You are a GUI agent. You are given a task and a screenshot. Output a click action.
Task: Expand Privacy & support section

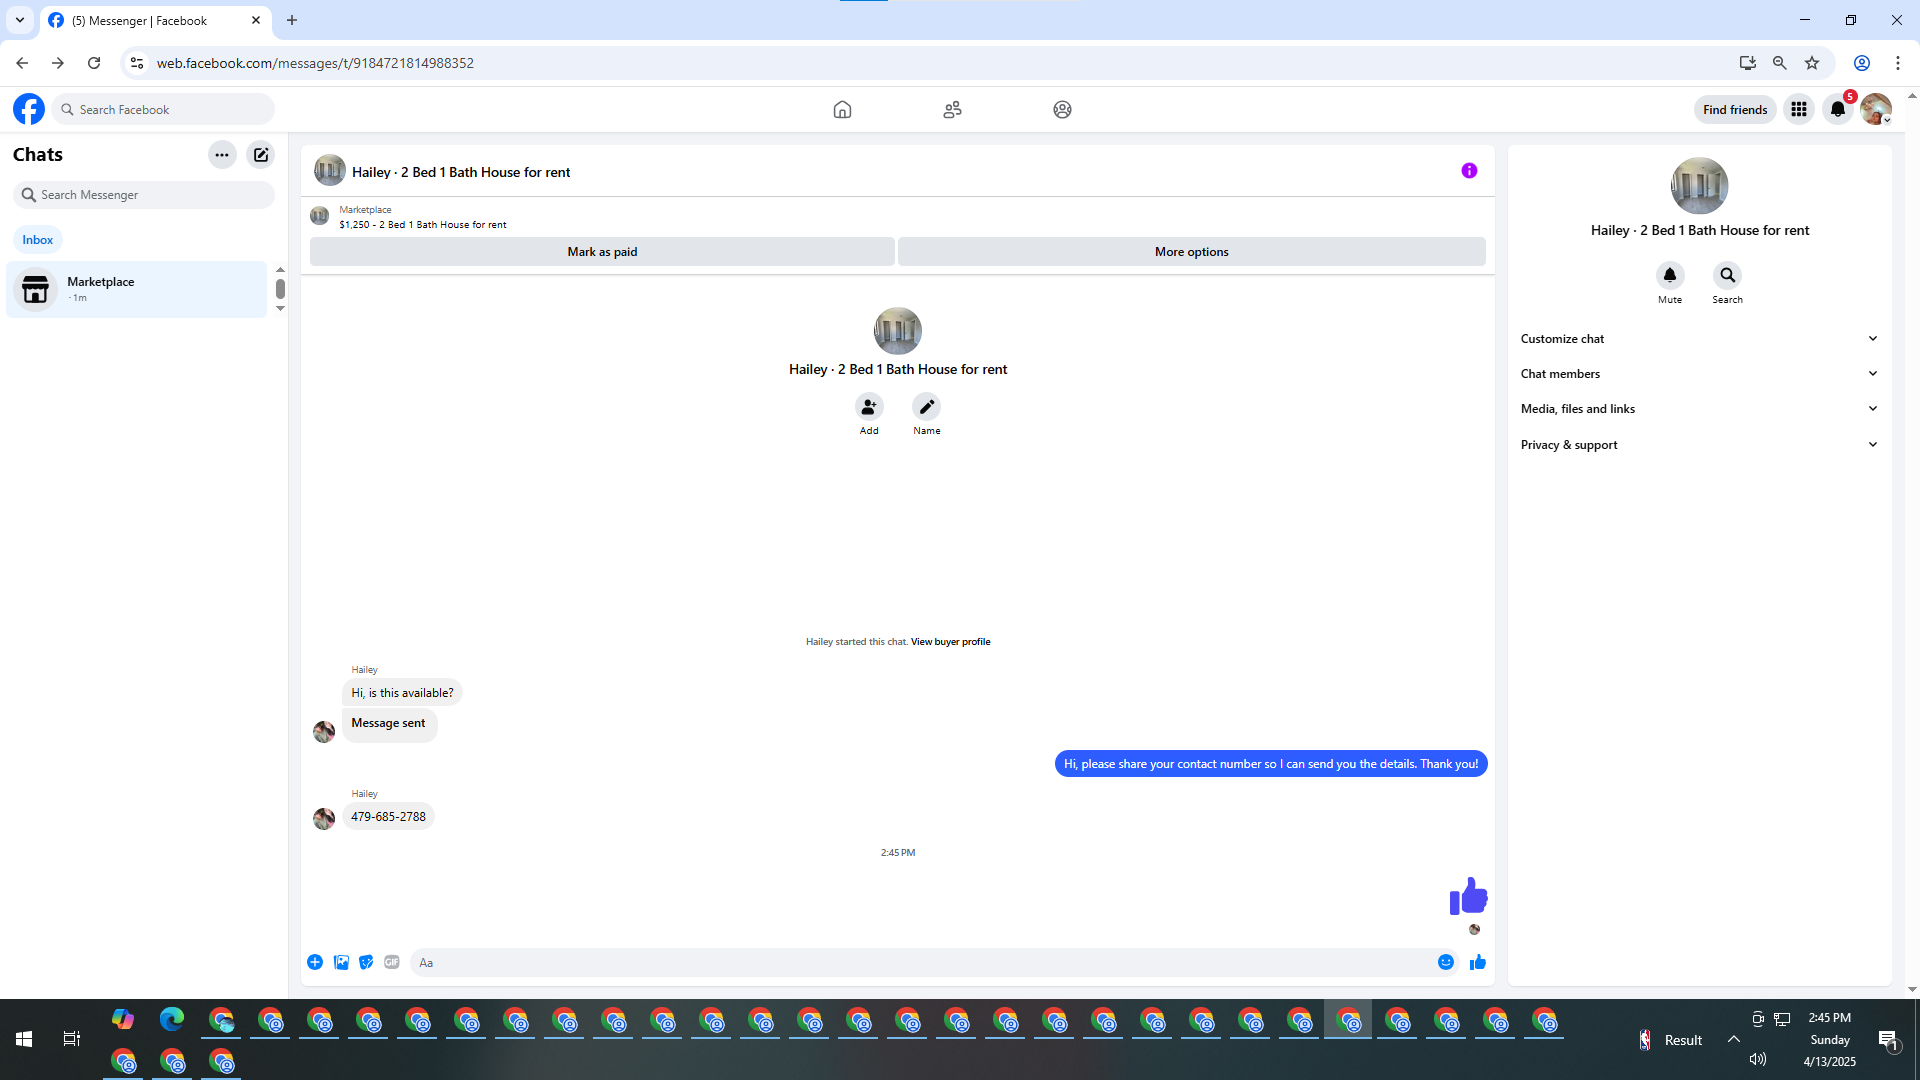pyautogui.click(x=1699, y=445)
